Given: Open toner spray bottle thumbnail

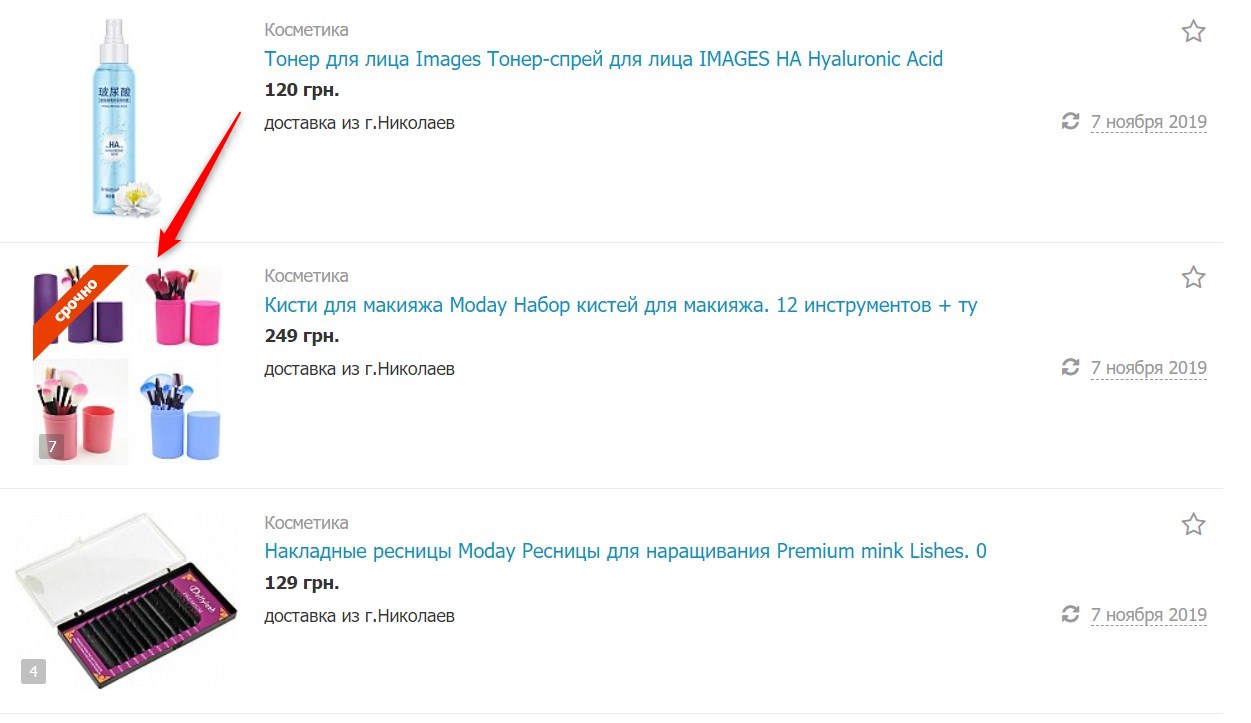Looking at the screenshot, I should tap(124, 117).
